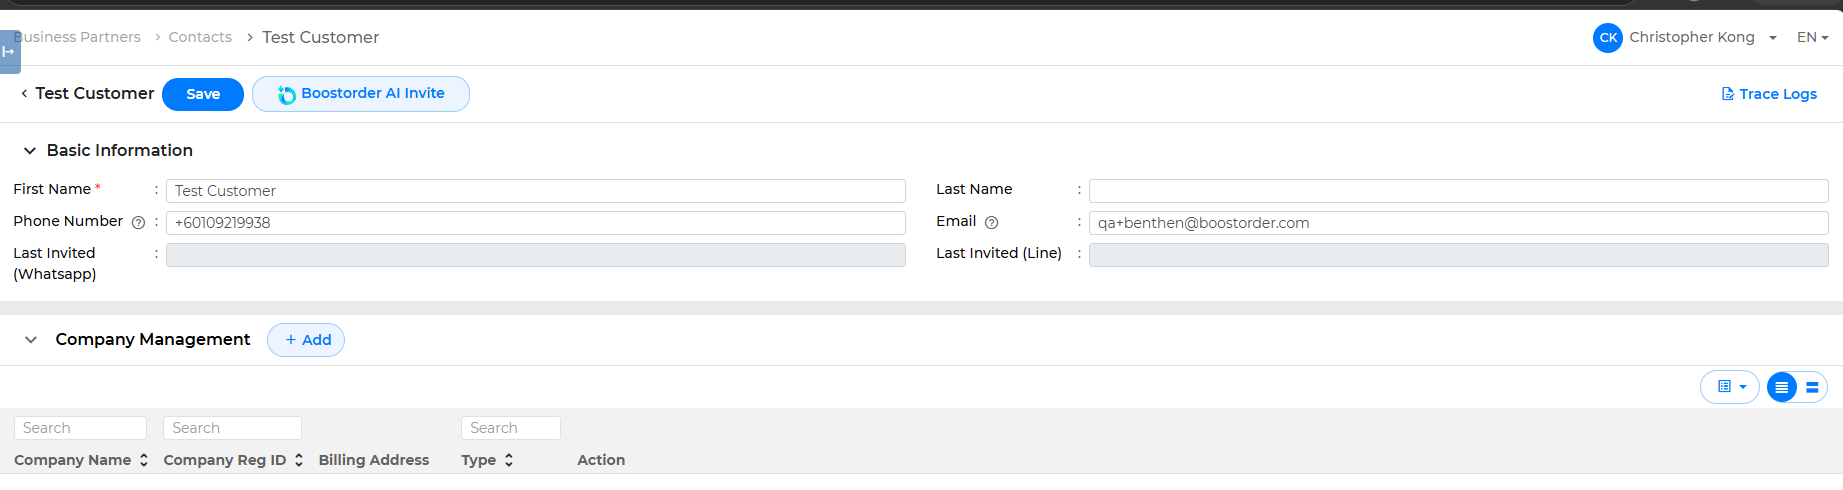Switch to comfortable row density view
The width and height of the screenshot is (1843, 490).
[x=1812, y=387]
